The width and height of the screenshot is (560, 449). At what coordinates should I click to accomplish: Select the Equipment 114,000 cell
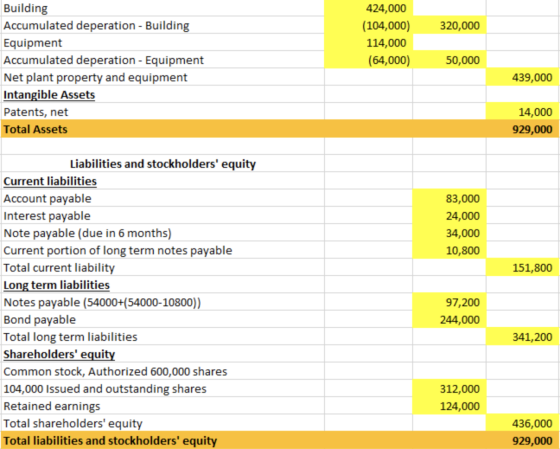(x=369, y=43)
